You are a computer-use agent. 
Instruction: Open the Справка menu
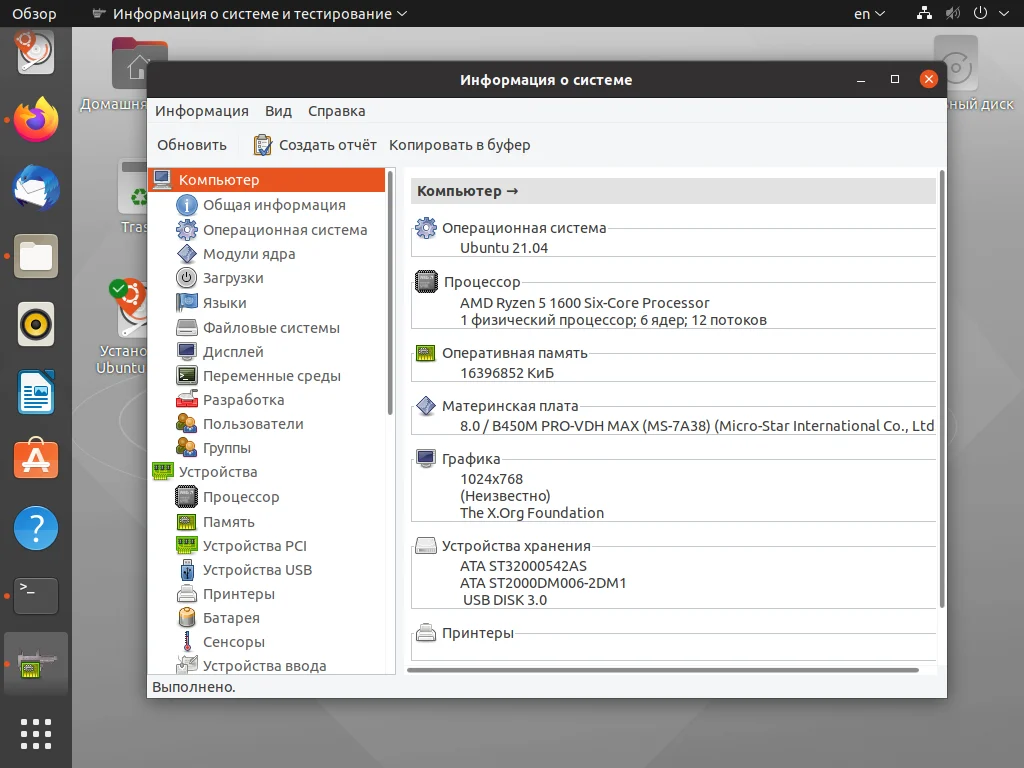[x=336, y=110]
